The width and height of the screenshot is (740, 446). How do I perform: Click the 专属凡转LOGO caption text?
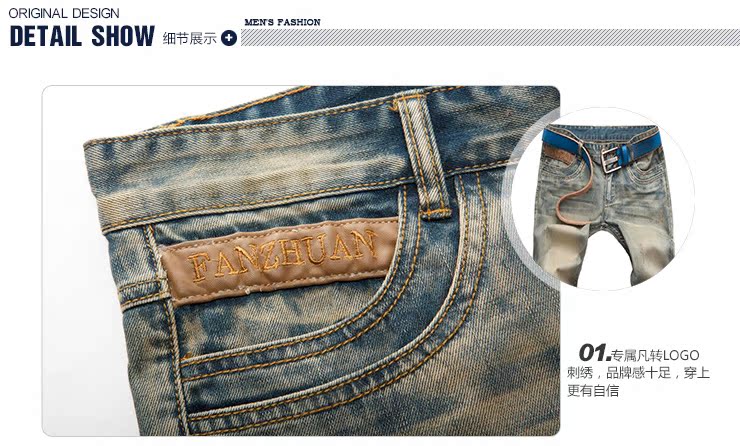(656, 355)
